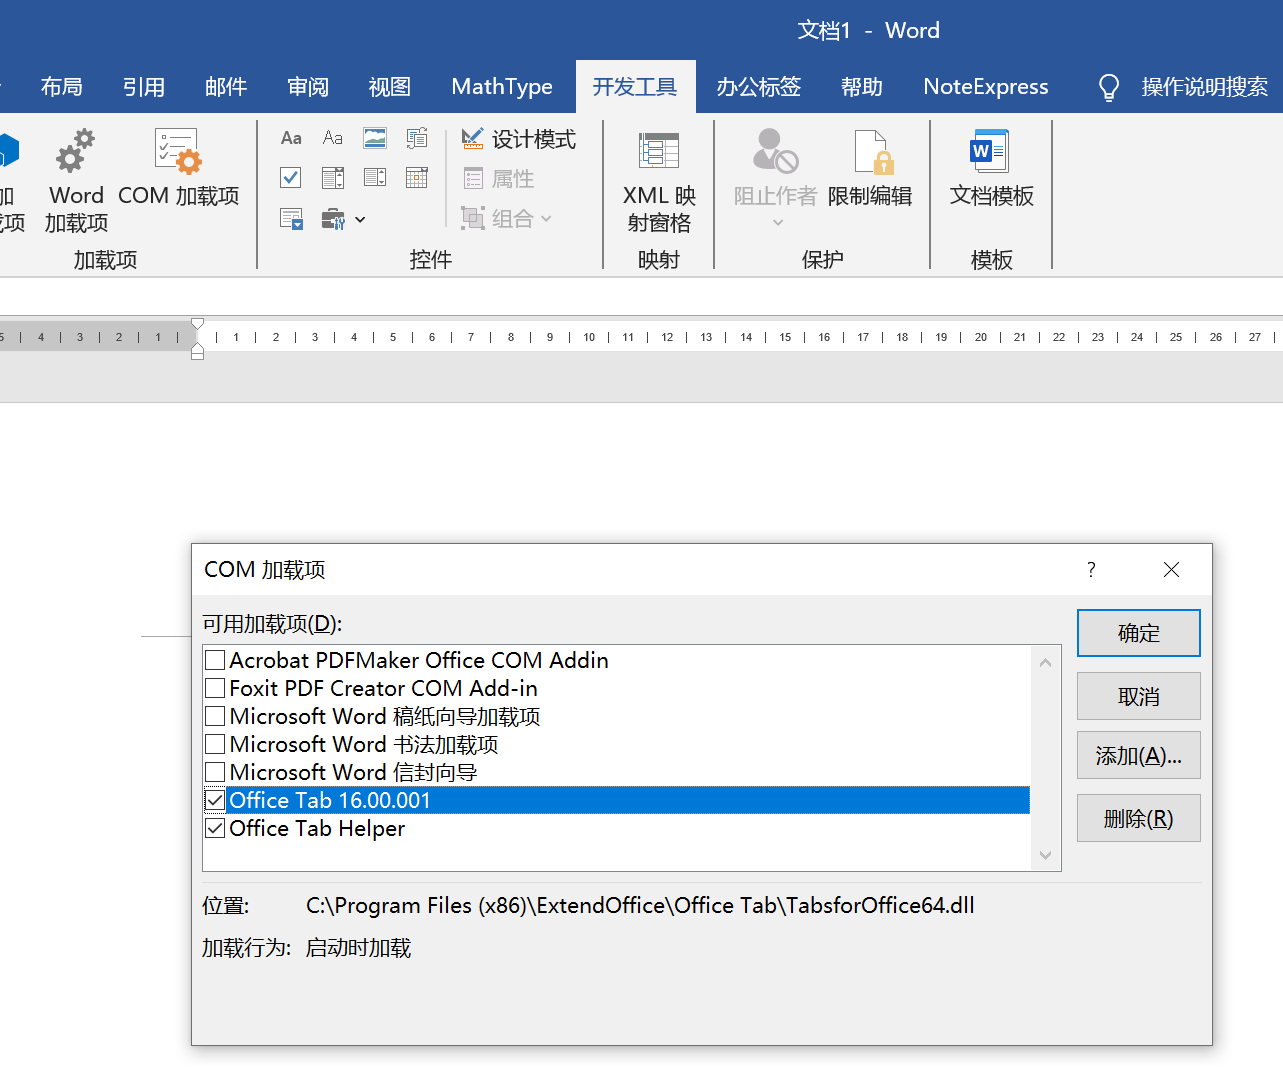Insert rich text content control (Aa bold)
The height and width of the screenshot is (1081, 1283).
291,138
